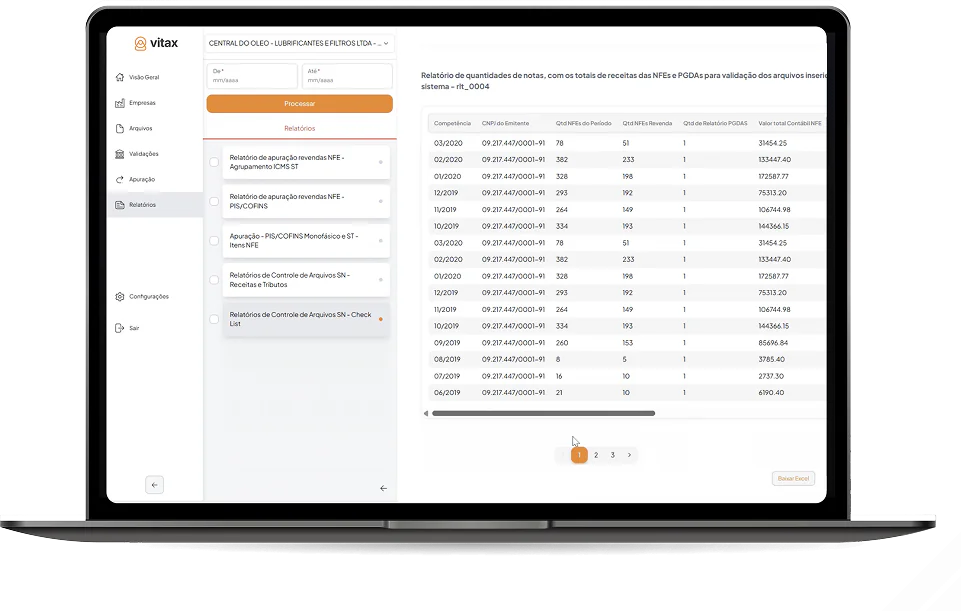Image resolution: width=961 pixels, height=611 pixels.
Task: Select the 08/2019 competência row
Action: 627,359
